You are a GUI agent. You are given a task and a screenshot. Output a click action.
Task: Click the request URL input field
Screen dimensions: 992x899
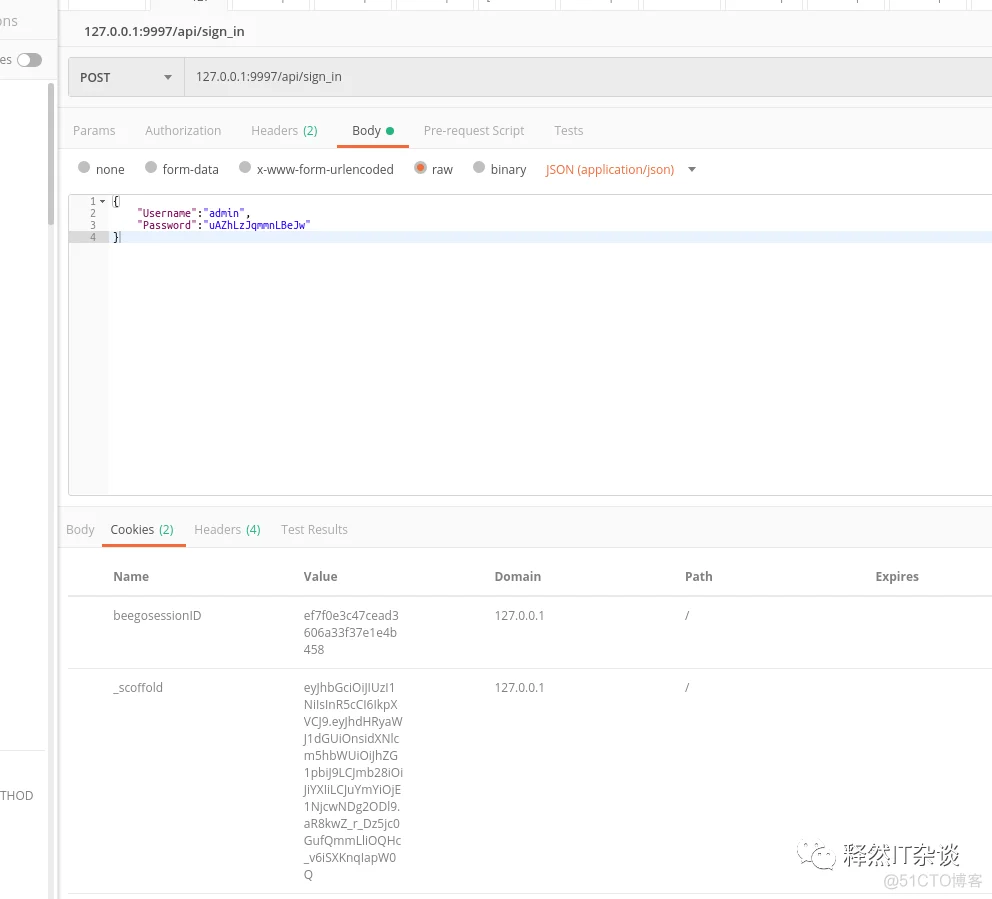[588, 77]
